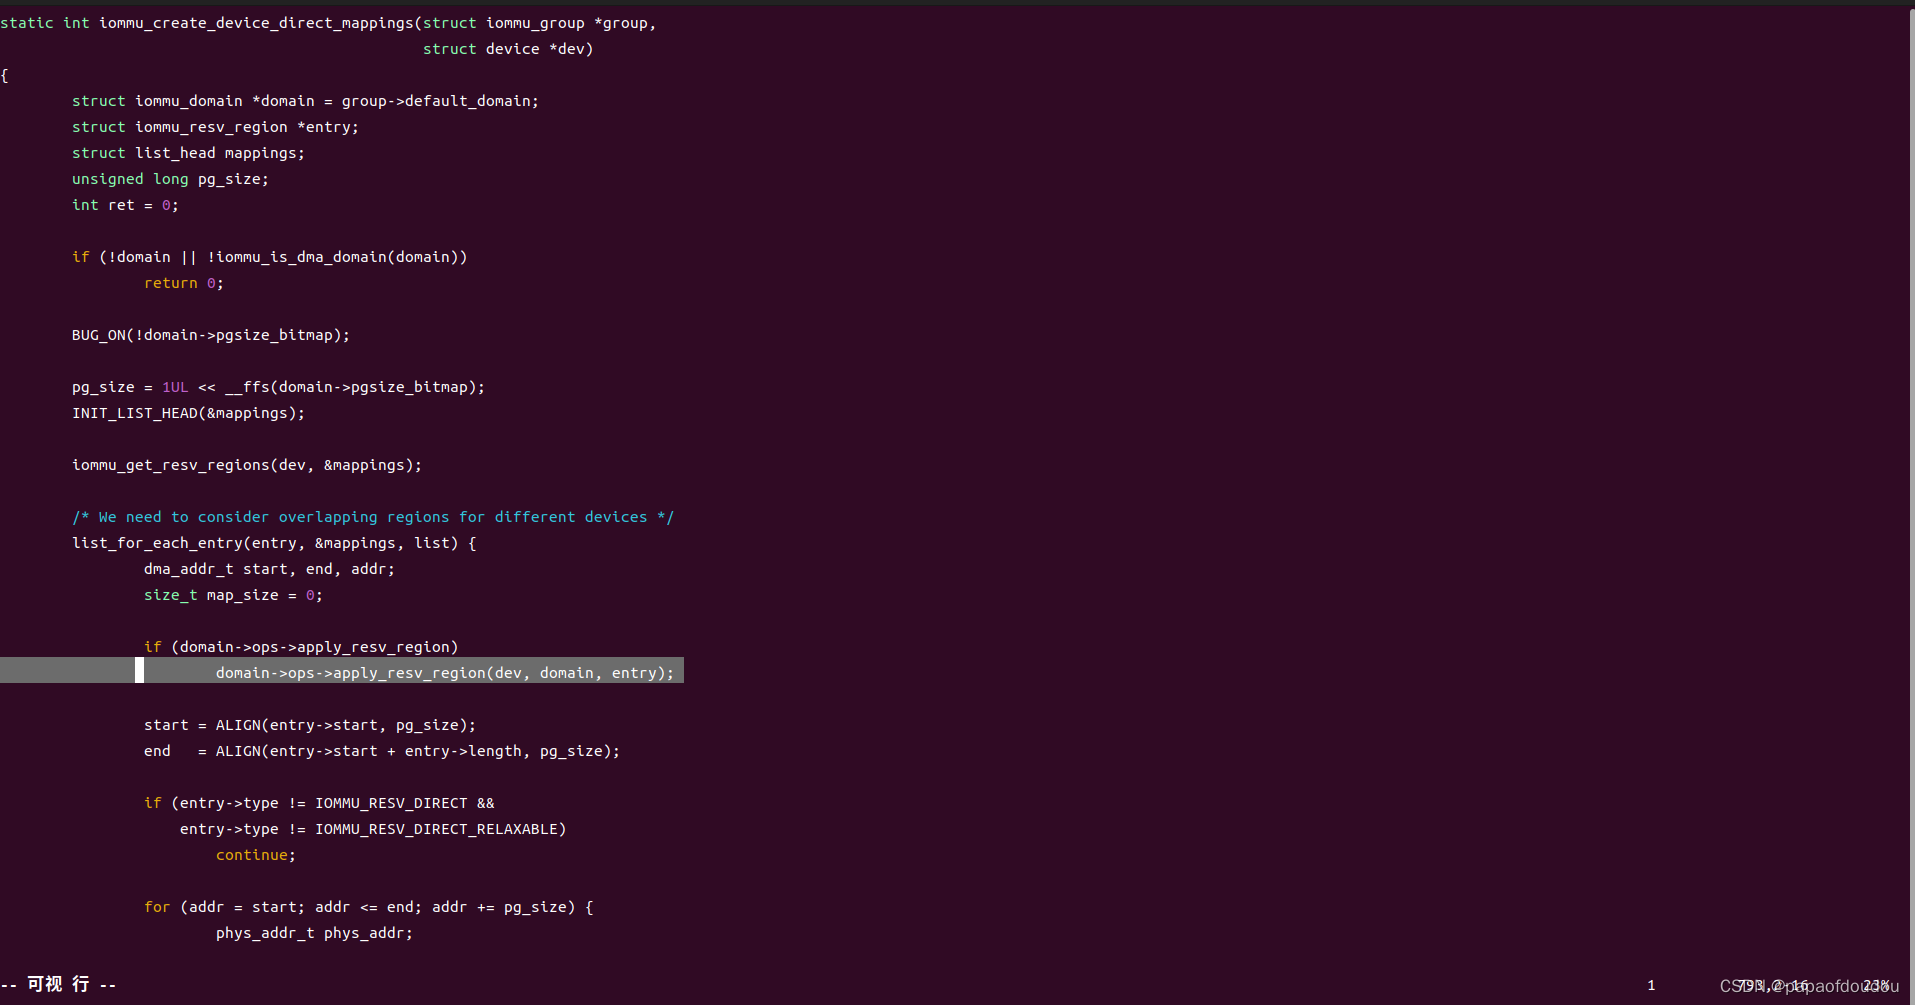
Task: Click the 可视 行 mode indicator
Action: point(55,985)
